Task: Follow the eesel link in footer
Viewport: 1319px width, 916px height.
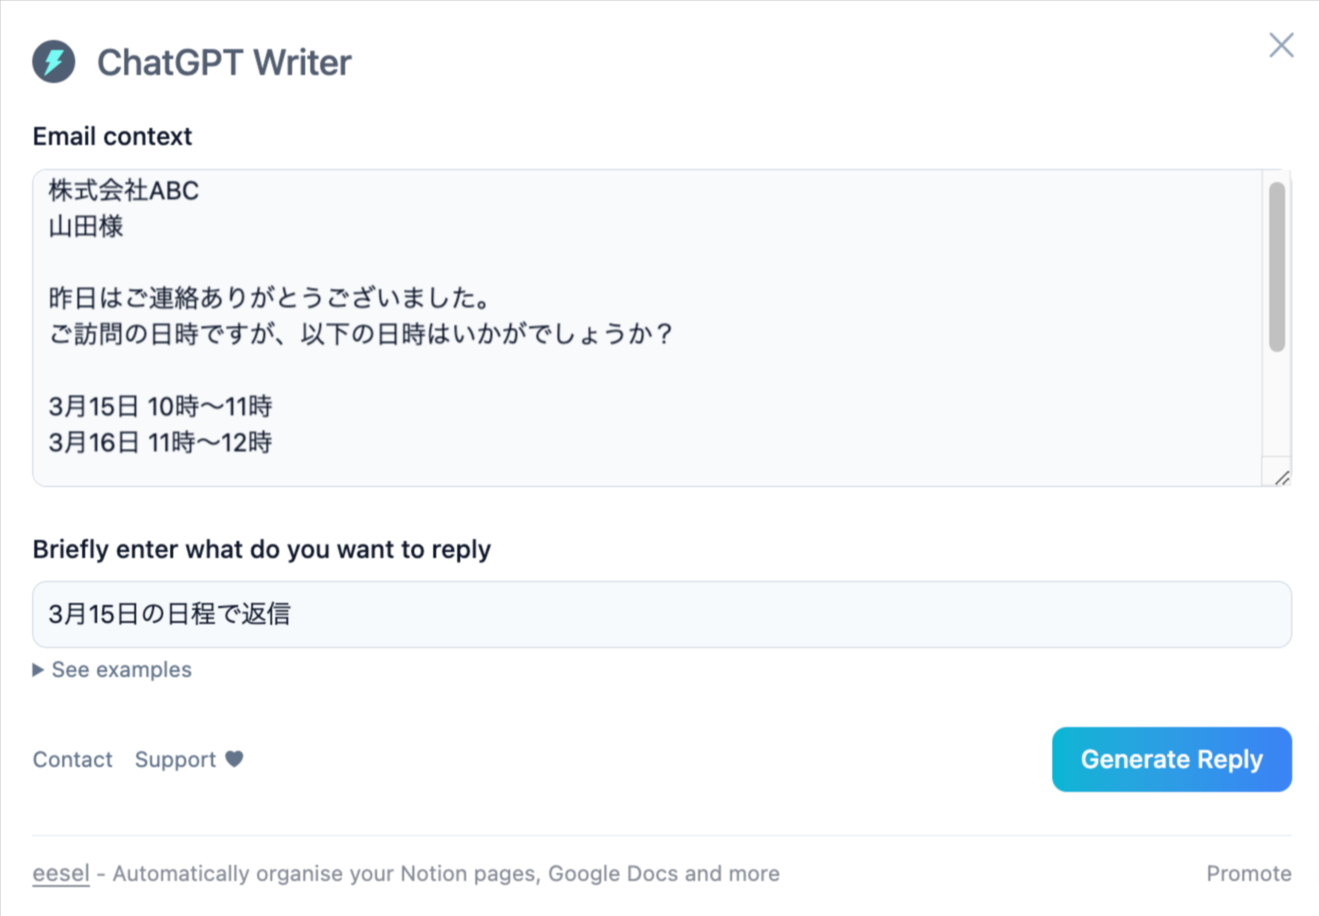Action: (x=61, y=873)
